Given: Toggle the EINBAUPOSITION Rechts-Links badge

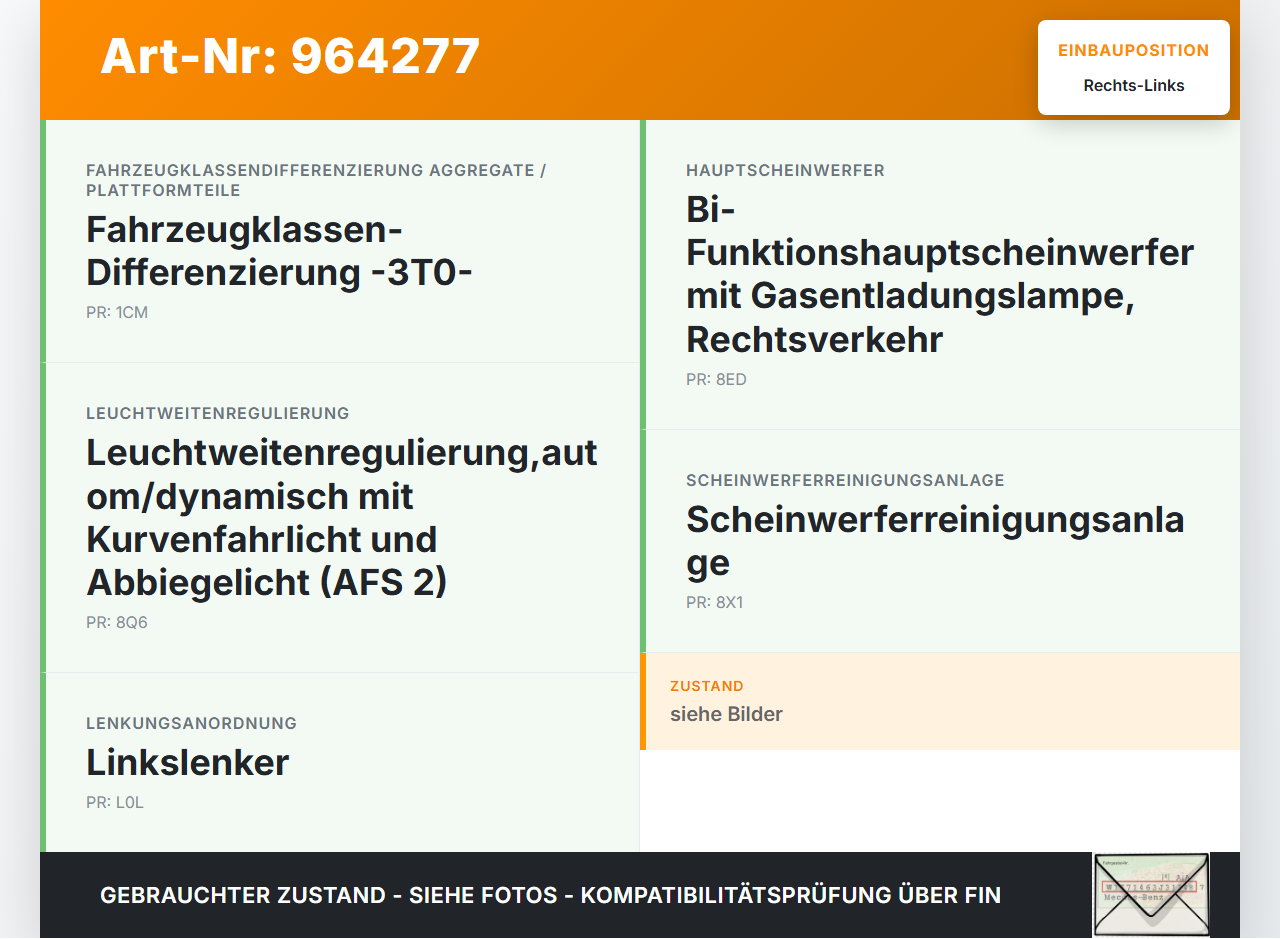Looking at the screenshot, I should click(x=1133, y=67).
